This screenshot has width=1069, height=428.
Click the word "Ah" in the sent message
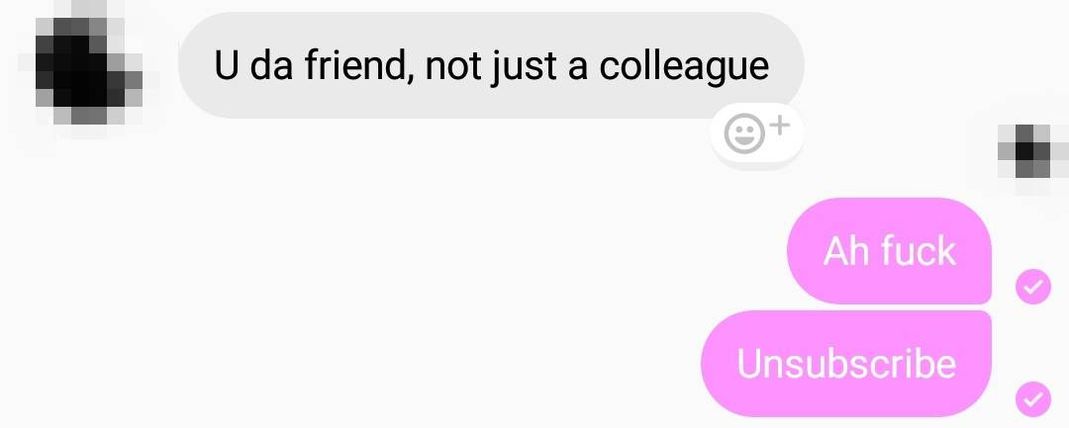click(x=846, y=251)
